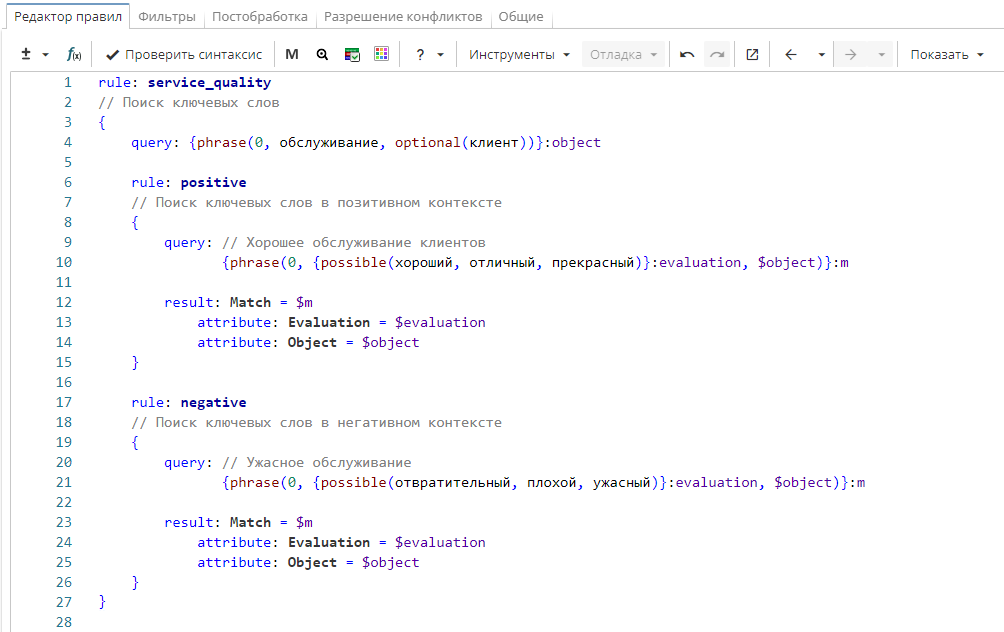This screenshot has height=632, width=1004.
Task: Click '$object' on line 14
Action: (x=391, y=343)
